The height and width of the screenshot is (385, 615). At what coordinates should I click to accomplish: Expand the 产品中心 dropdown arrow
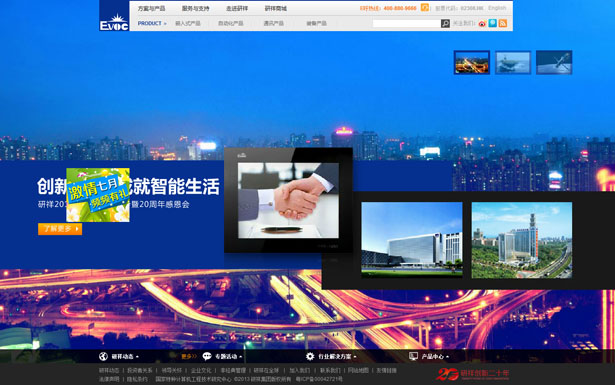pyautogui.click(x=447, y=357)
